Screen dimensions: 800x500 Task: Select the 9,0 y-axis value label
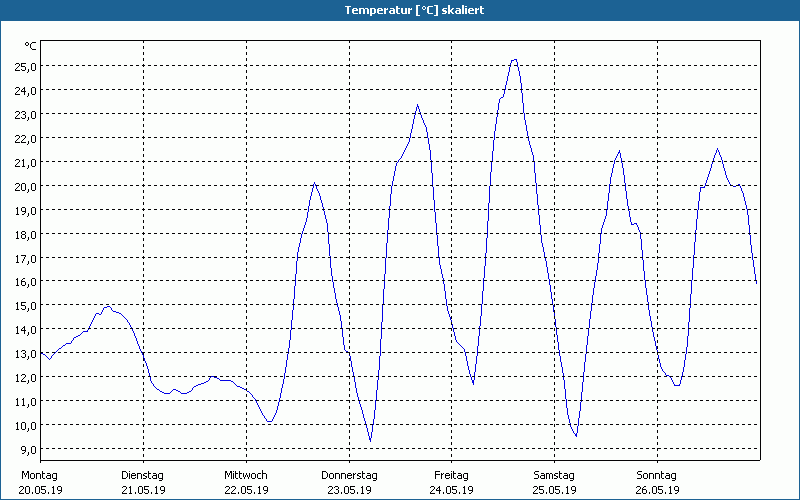click(27, 449)
